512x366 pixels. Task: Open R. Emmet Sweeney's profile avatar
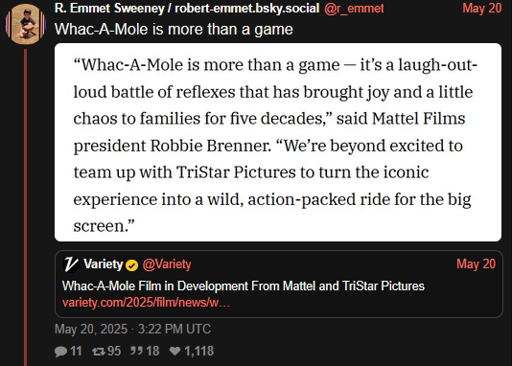26,24
